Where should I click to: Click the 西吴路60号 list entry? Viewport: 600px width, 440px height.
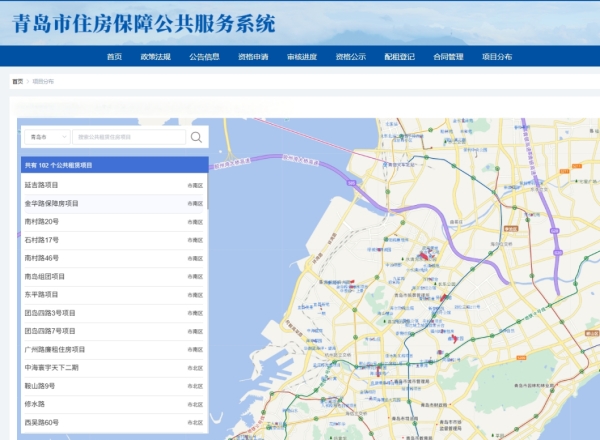click(x=42, y=422)
